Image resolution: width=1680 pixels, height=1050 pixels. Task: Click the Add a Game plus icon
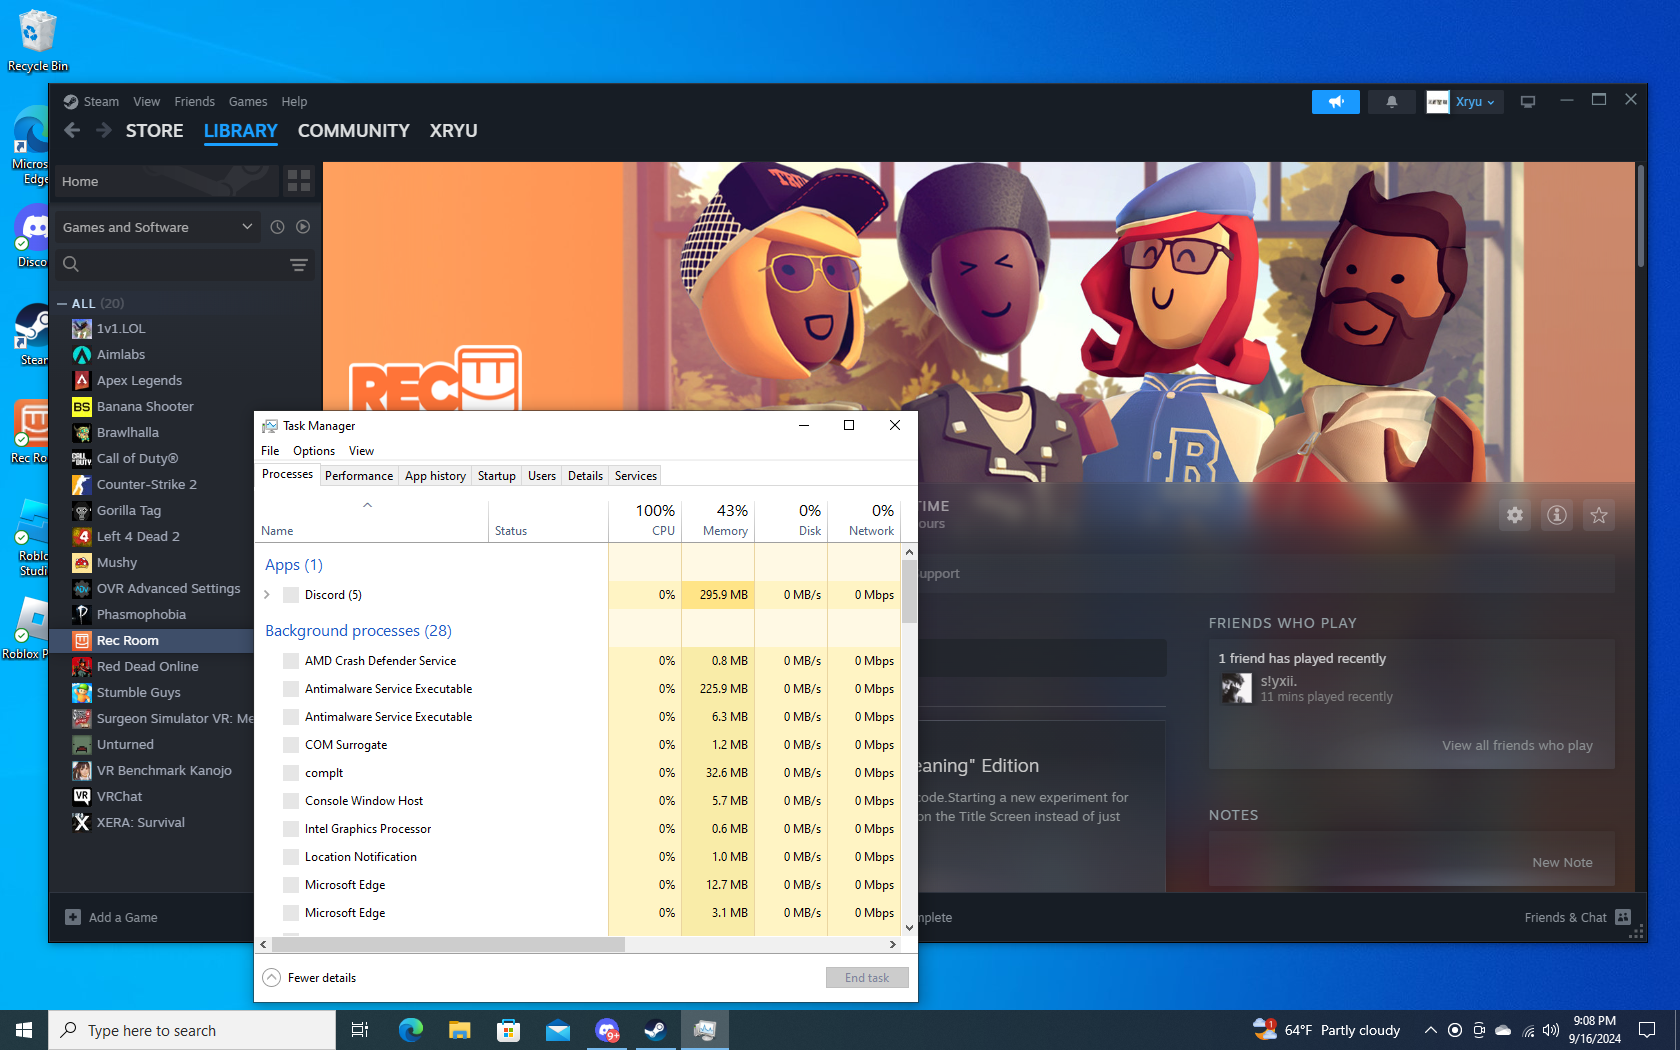(73, 917)
